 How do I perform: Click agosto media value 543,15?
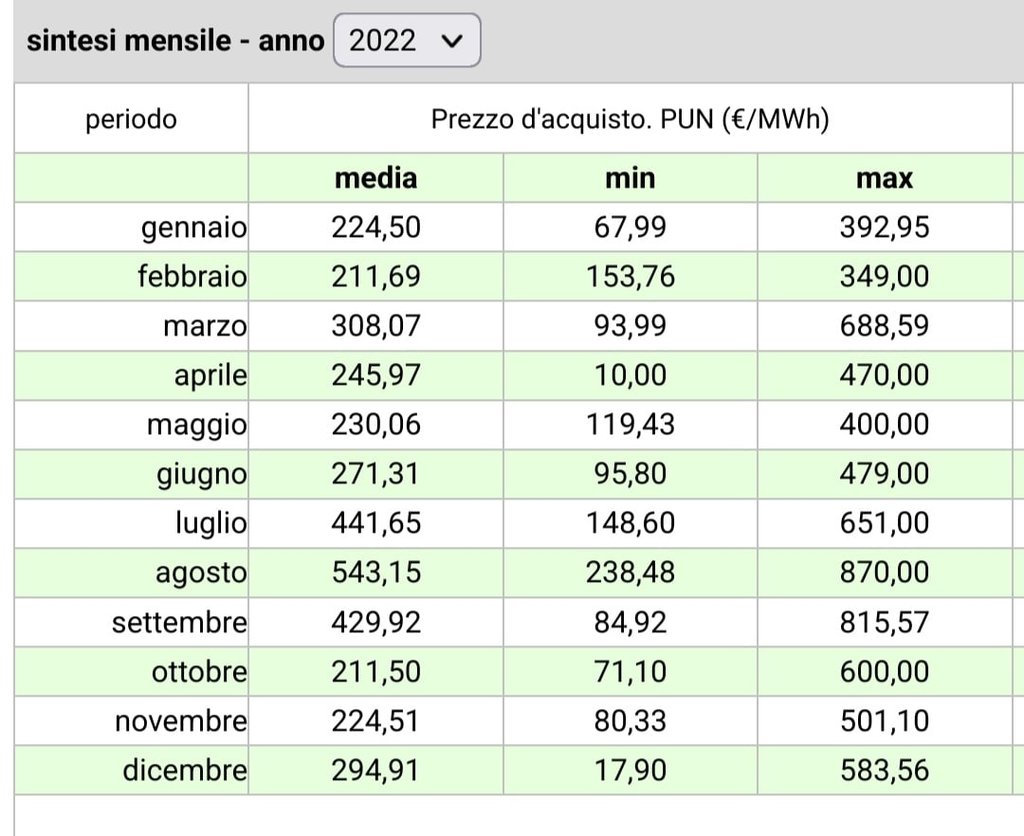coord(376,572)
